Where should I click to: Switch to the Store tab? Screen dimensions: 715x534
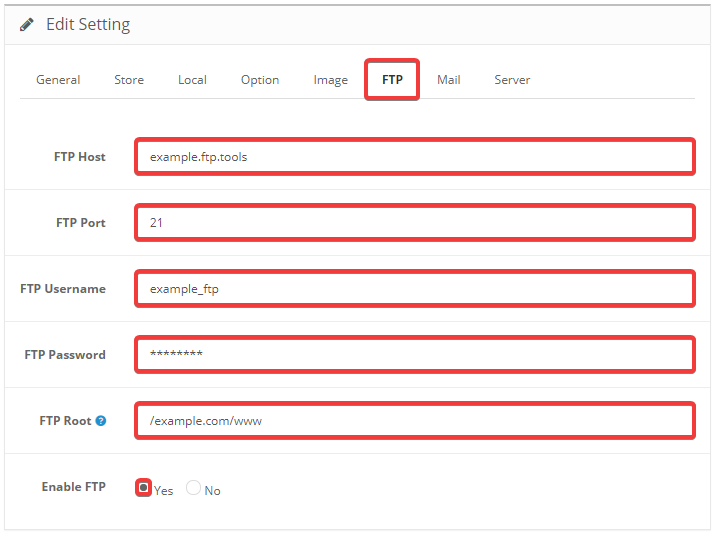pos(129,80)
